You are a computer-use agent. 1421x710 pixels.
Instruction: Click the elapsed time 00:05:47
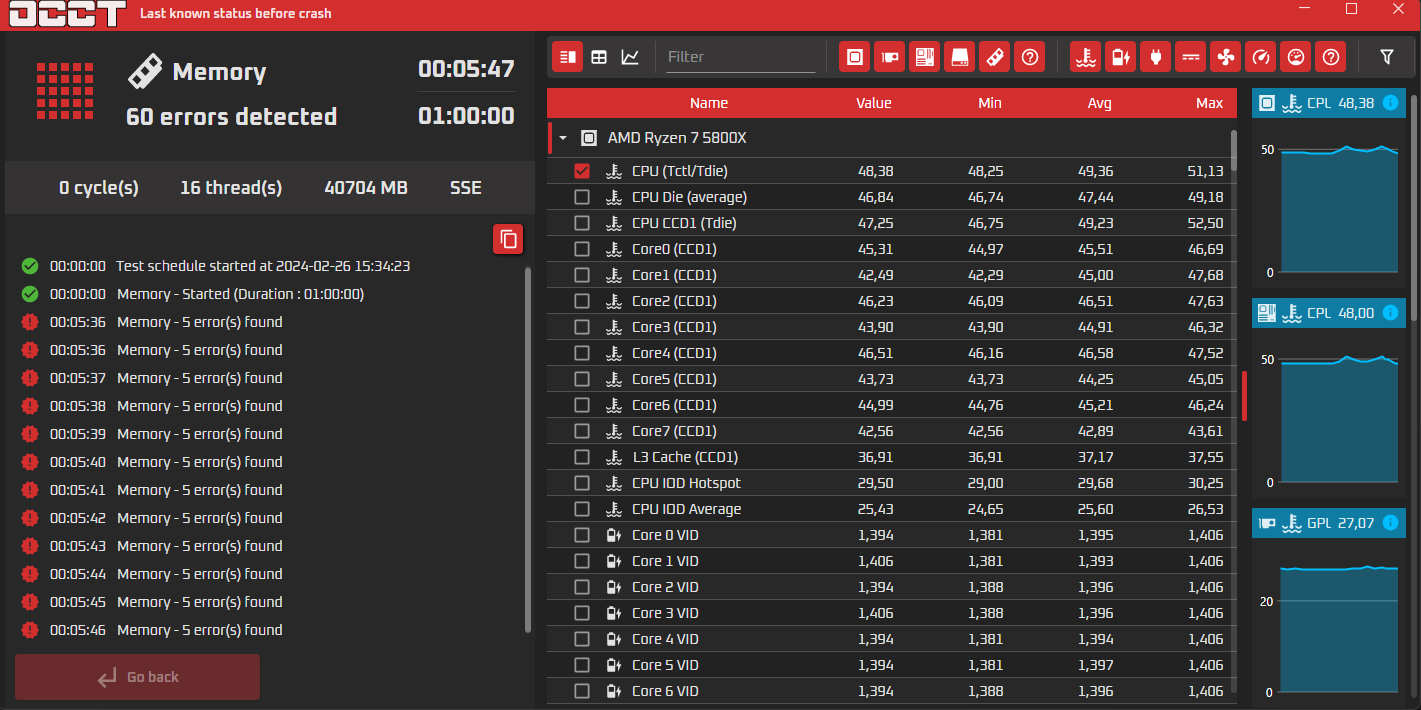[466, 69]
